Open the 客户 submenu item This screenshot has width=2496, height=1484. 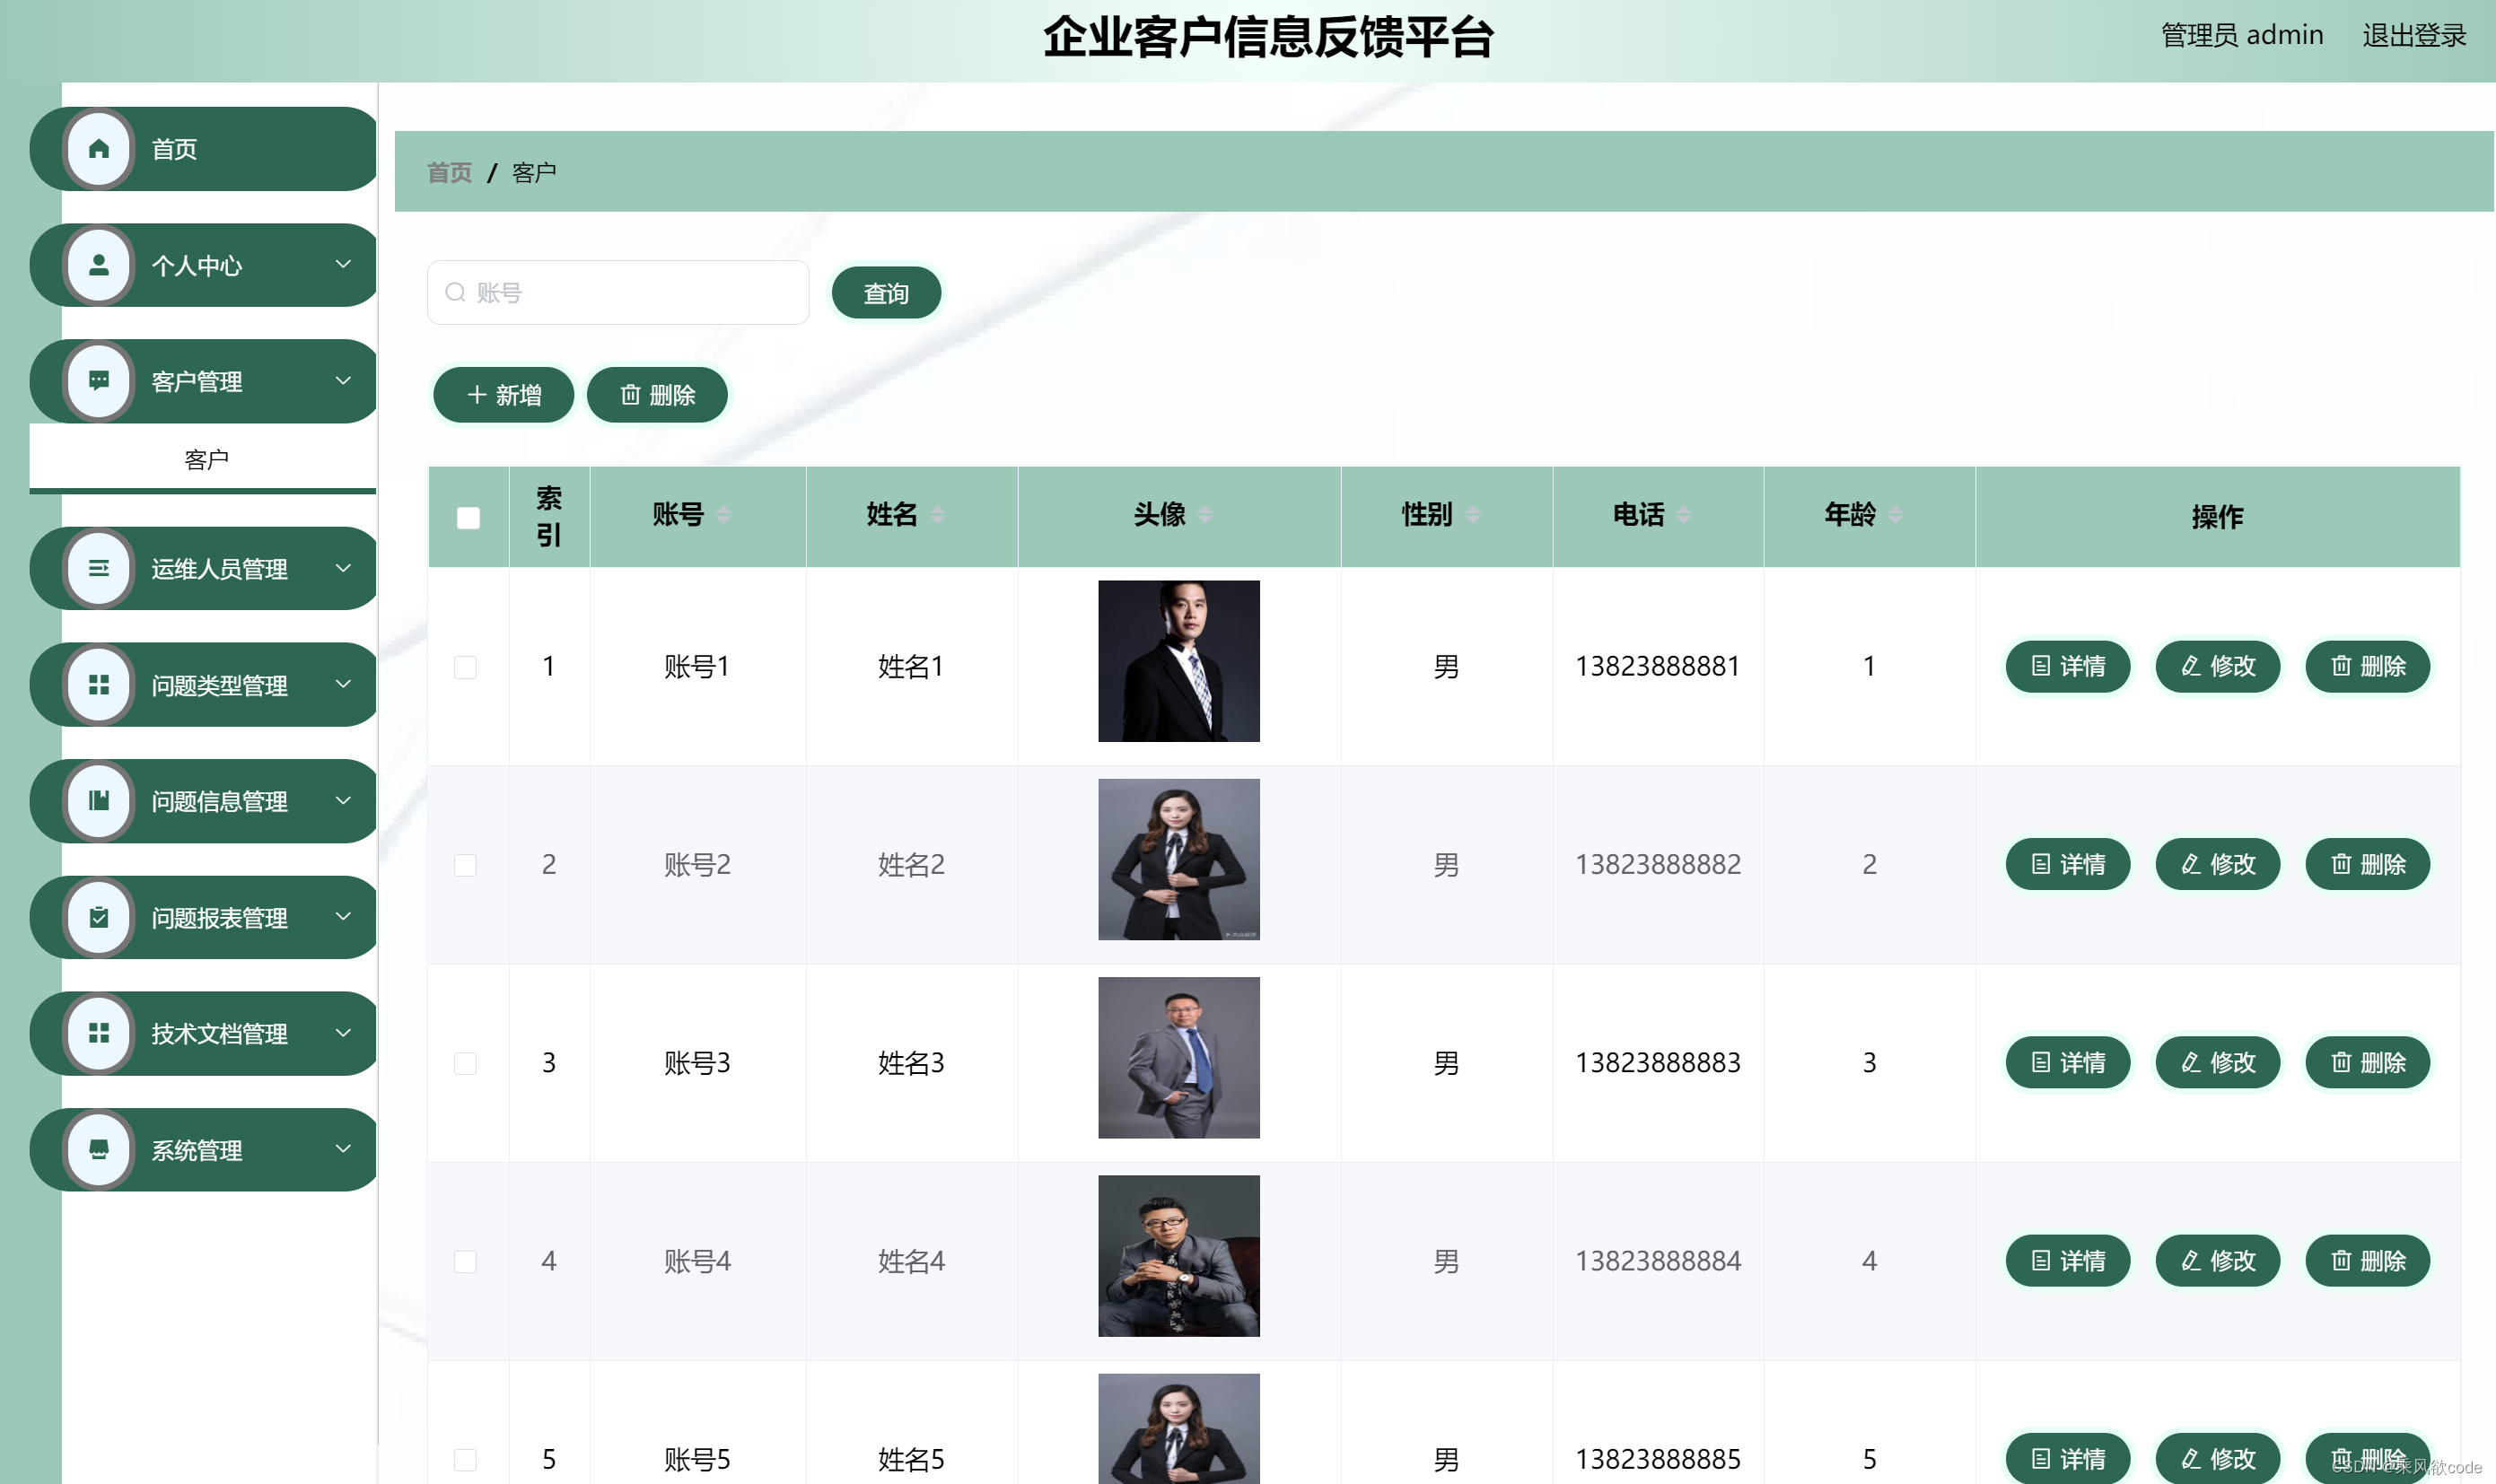[x=206, y=459]
